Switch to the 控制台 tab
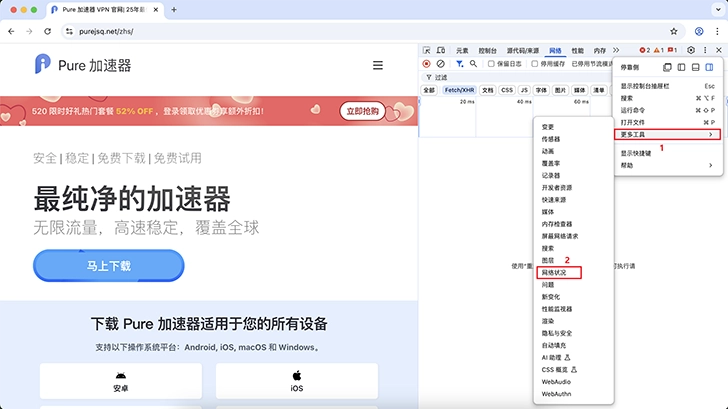728x409 pixels. click(488, 50)
